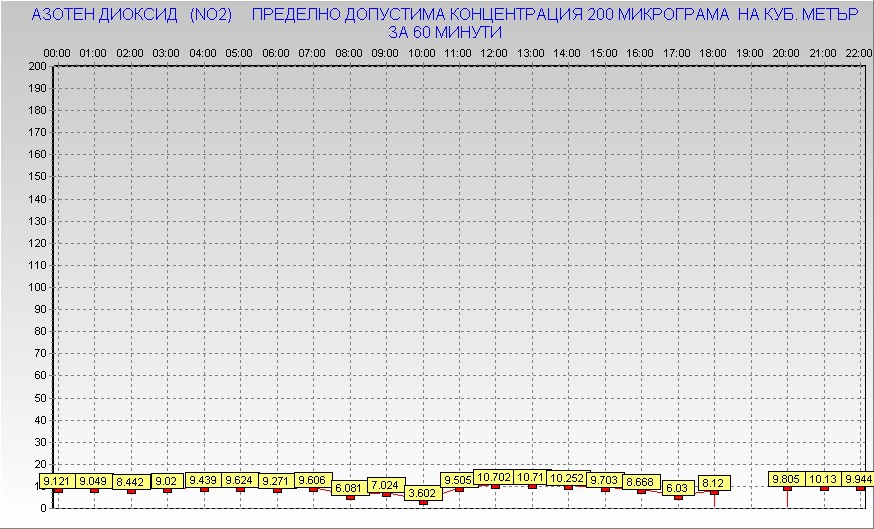Image resolution: width=874 pixels, height=529 pixels.
Task: Select the 100 mark on vertical axis
Action: point(38,287)
